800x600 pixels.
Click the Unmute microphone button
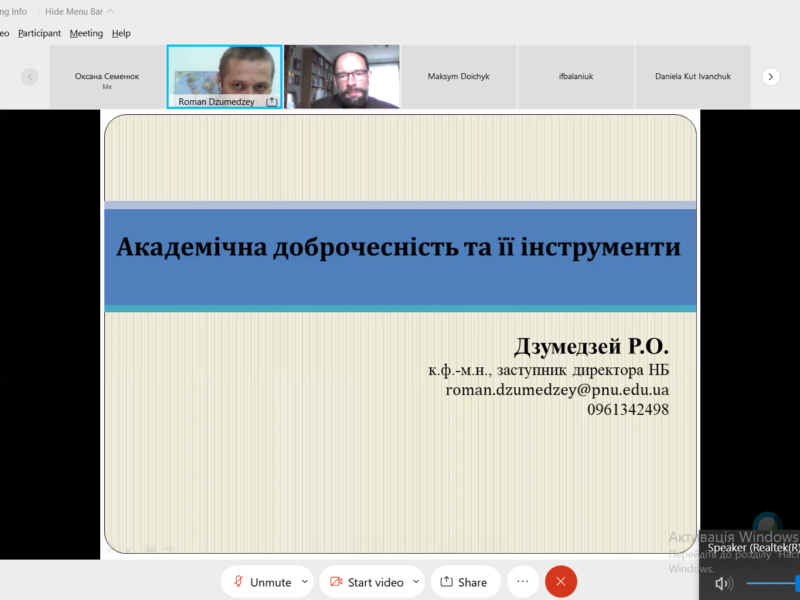[x=261, y=582]
